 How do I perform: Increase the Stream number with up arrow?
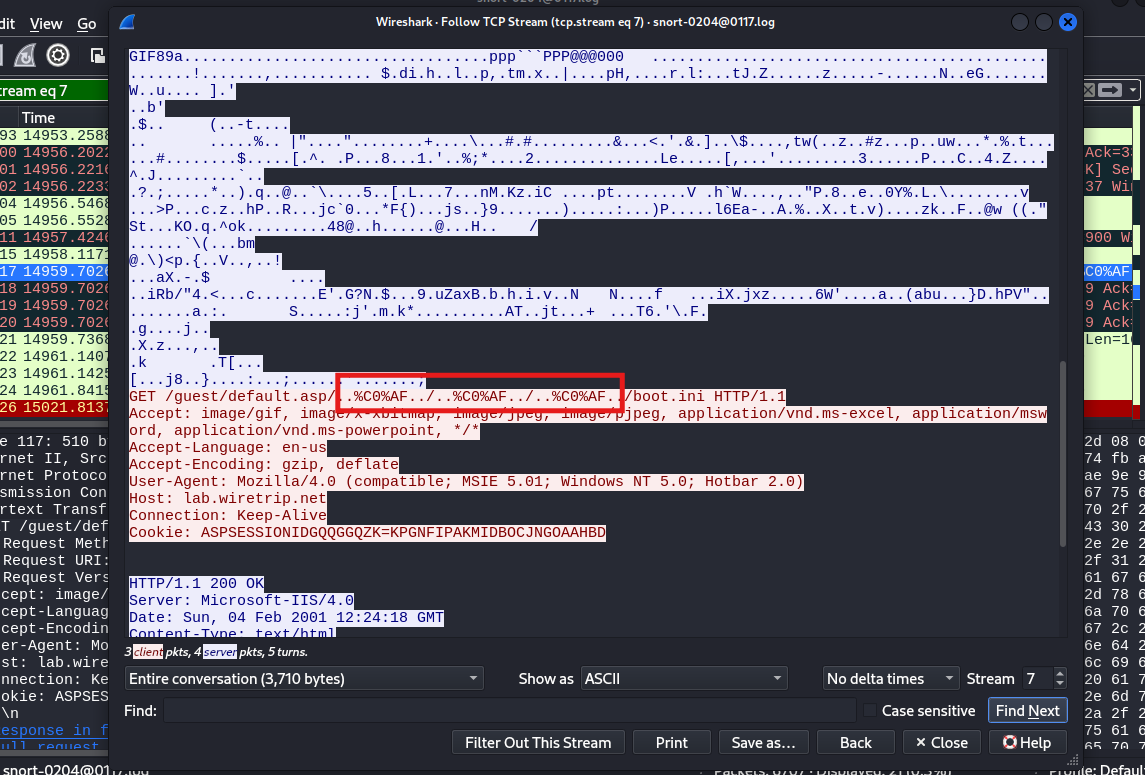[1060, 673]
